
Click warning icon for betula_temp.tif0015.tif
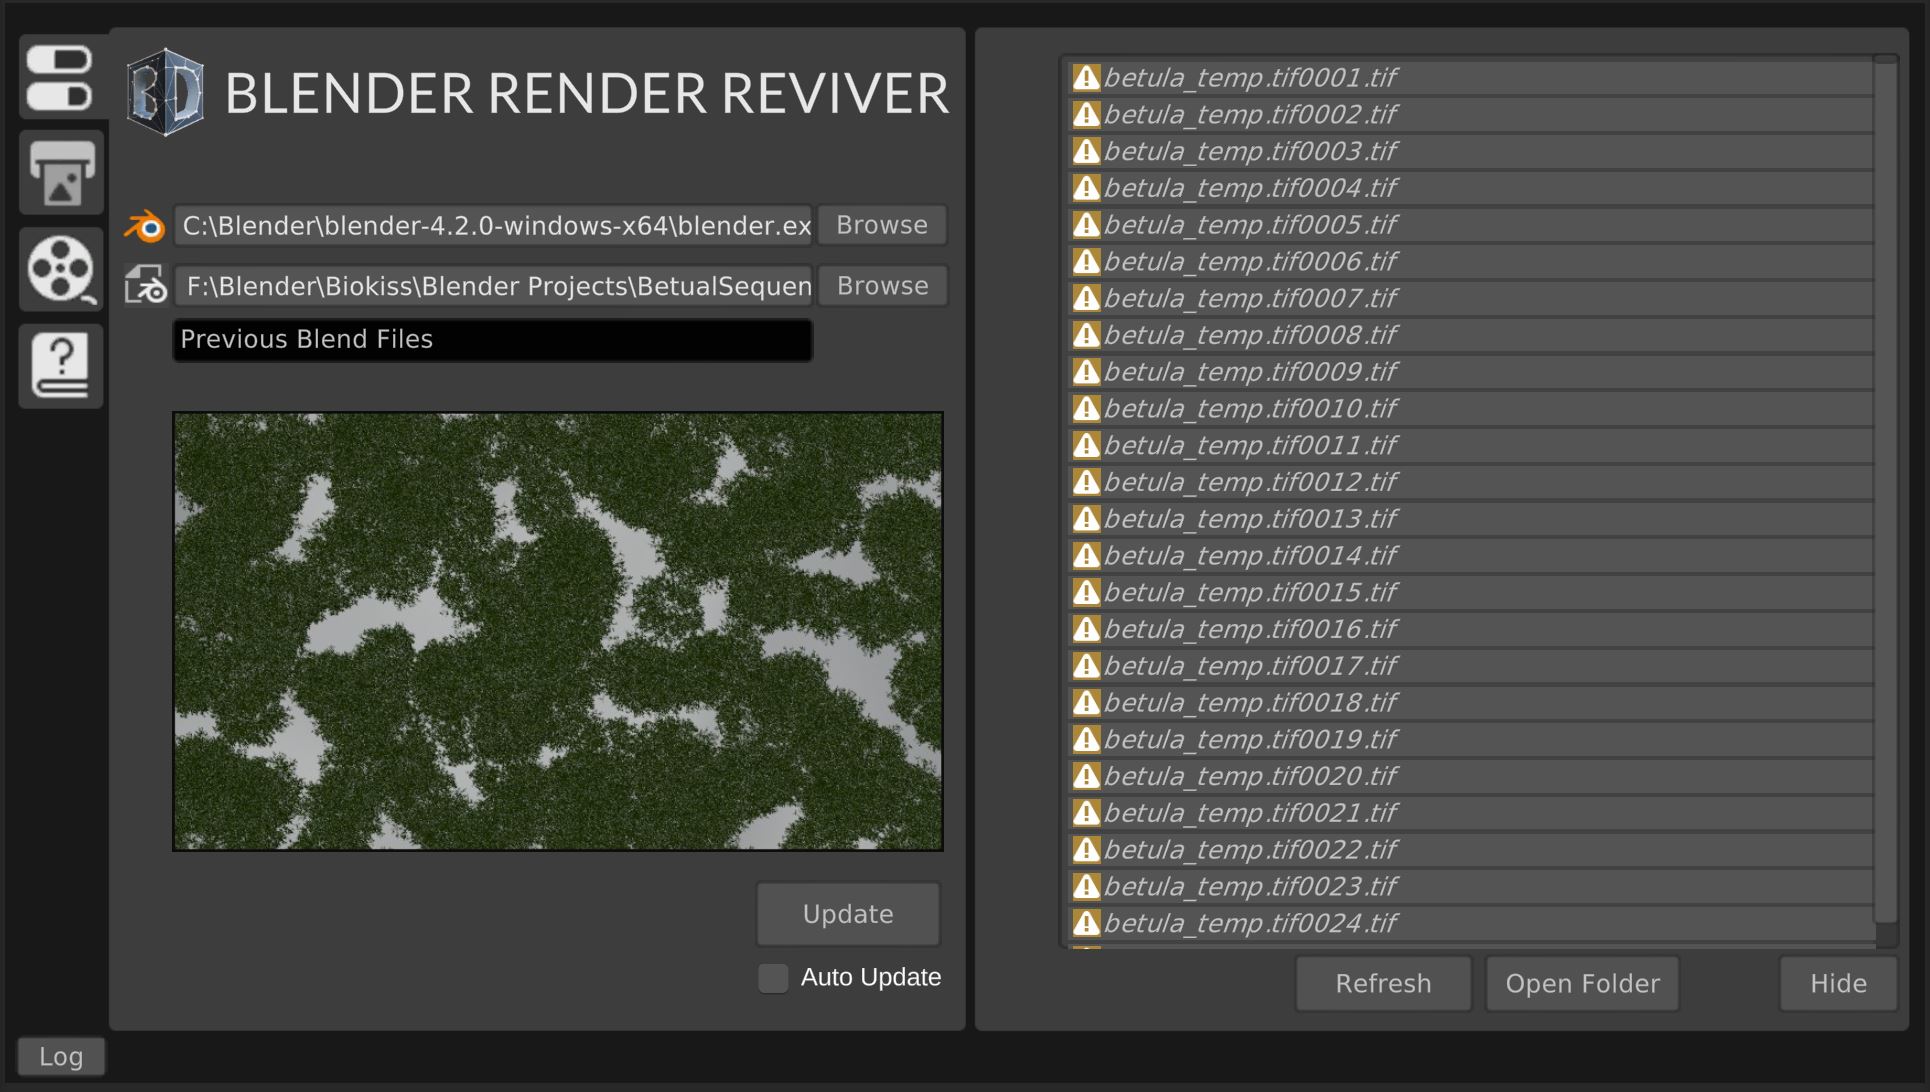coord(1086,592)
